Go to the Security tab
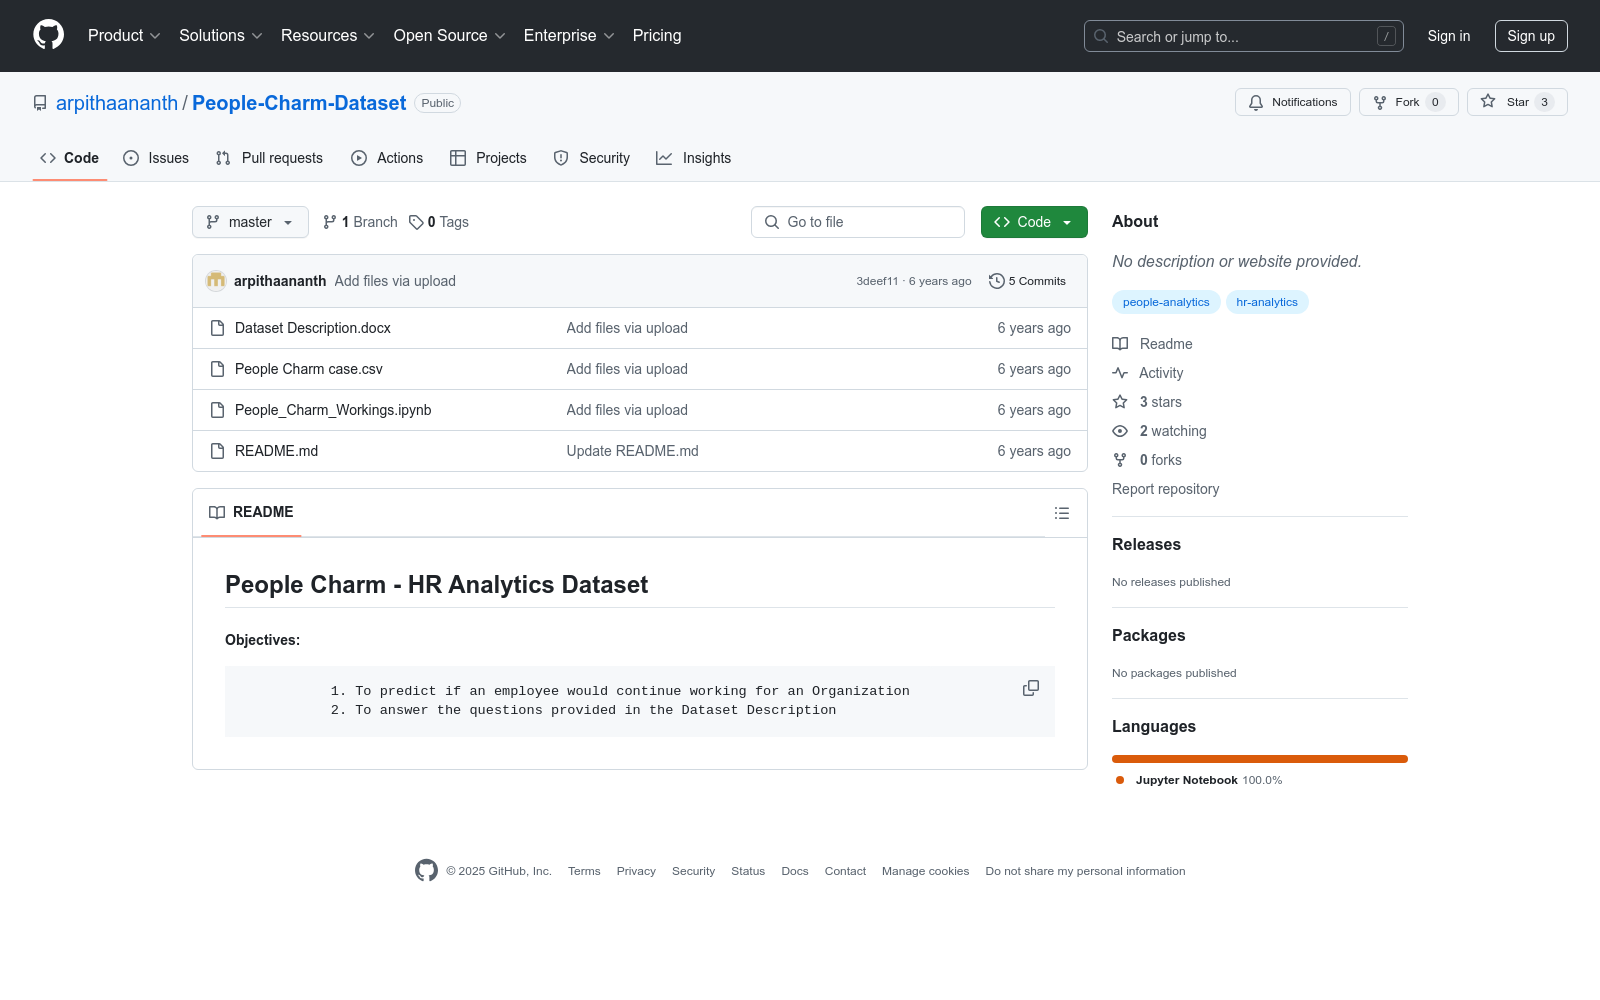 [x=592, y=158]
